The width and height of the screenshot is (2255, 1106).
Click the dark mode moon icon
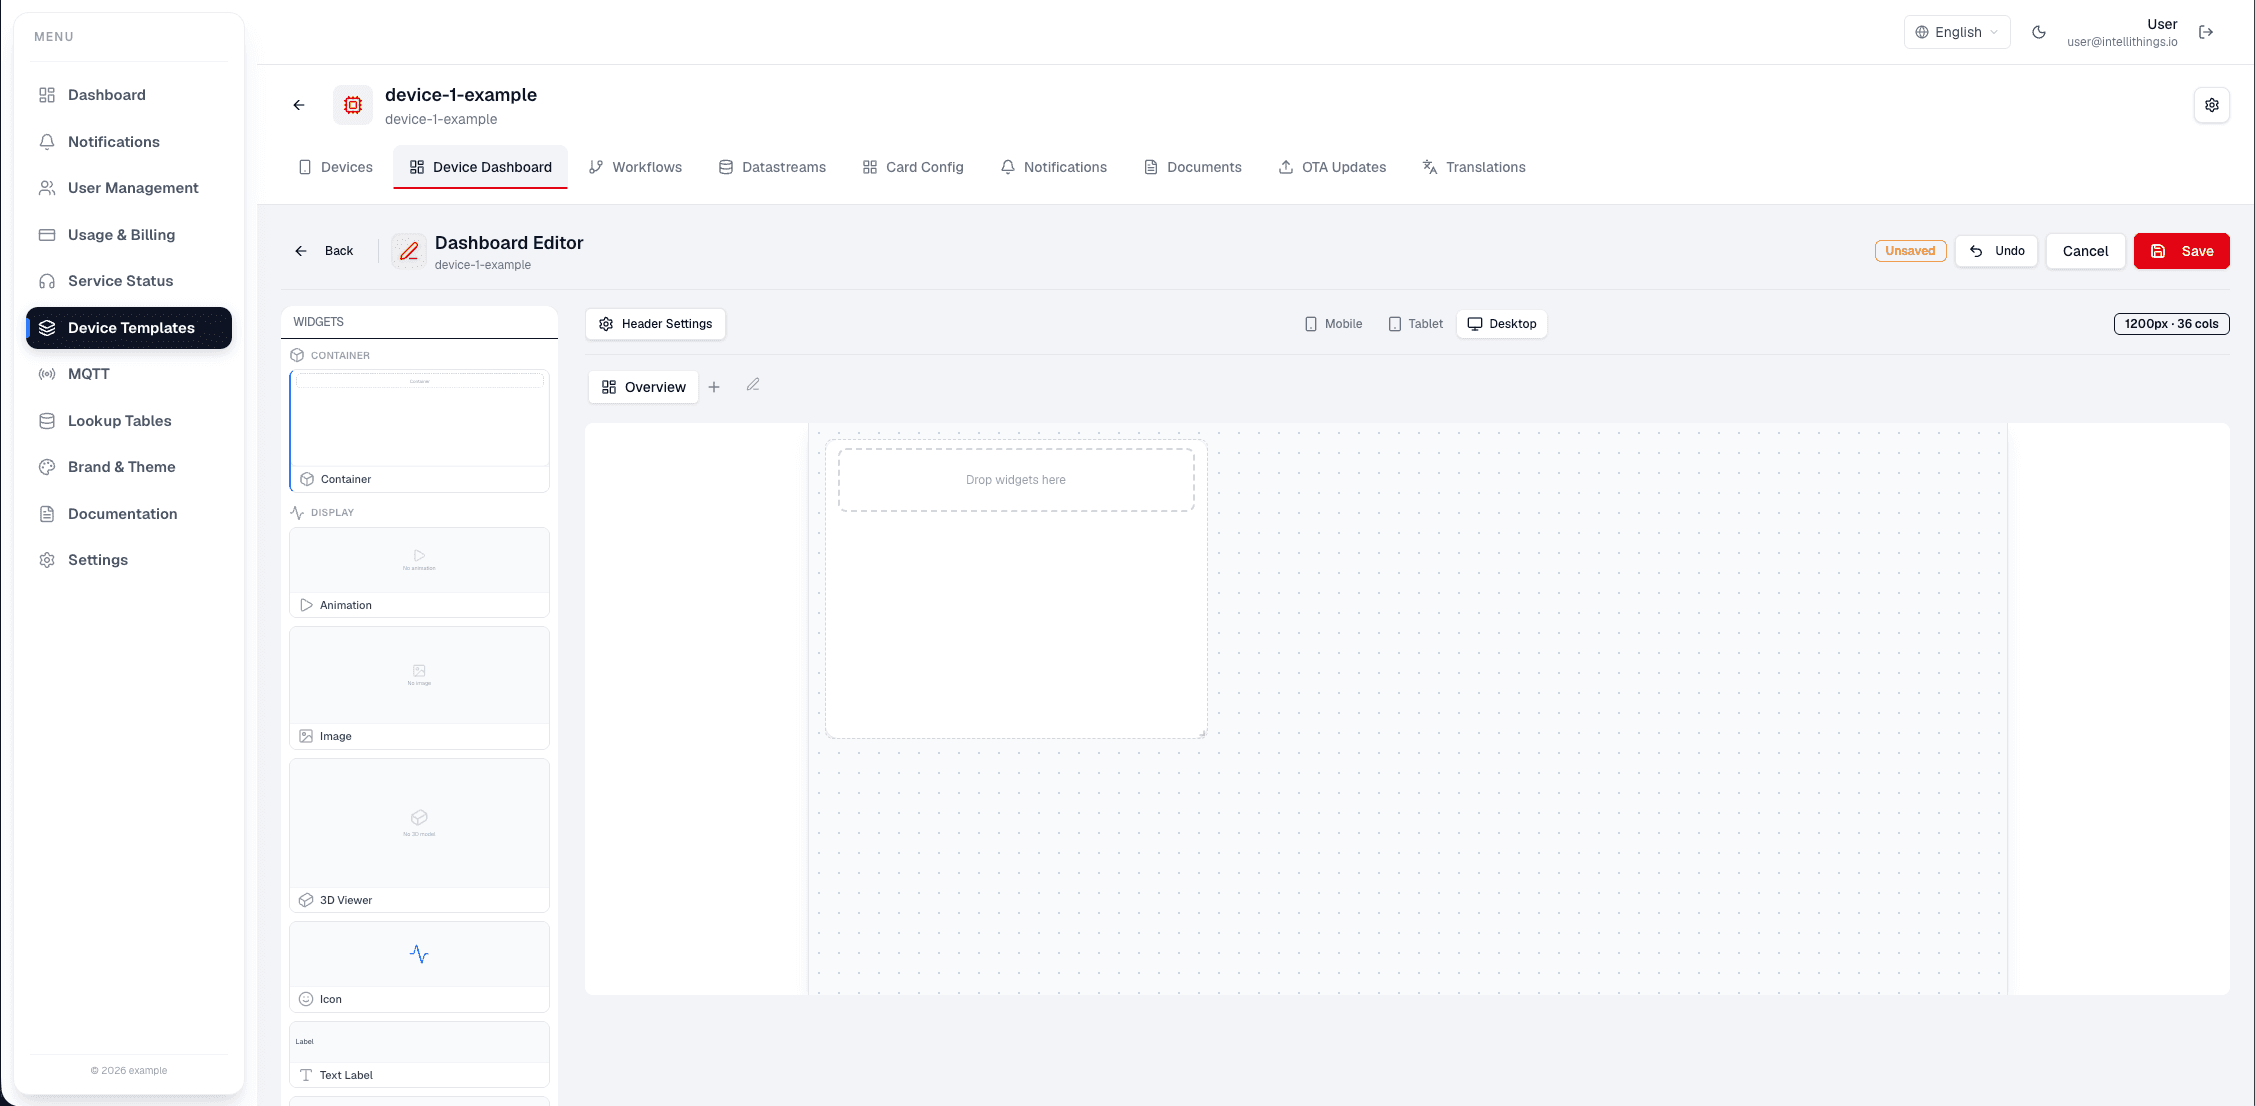(2039, 32)
